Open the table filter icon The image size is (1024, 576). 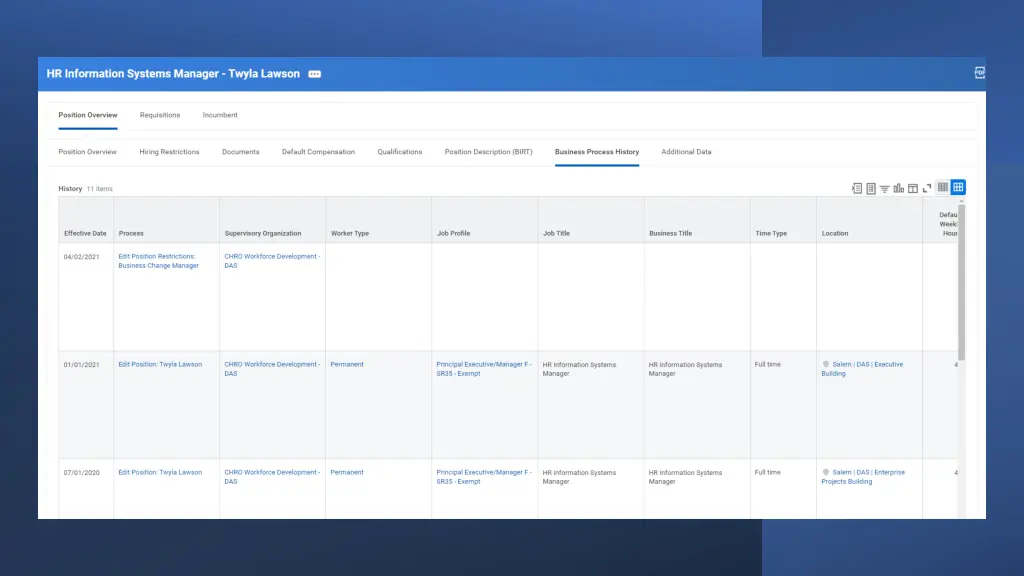point(884,189)
